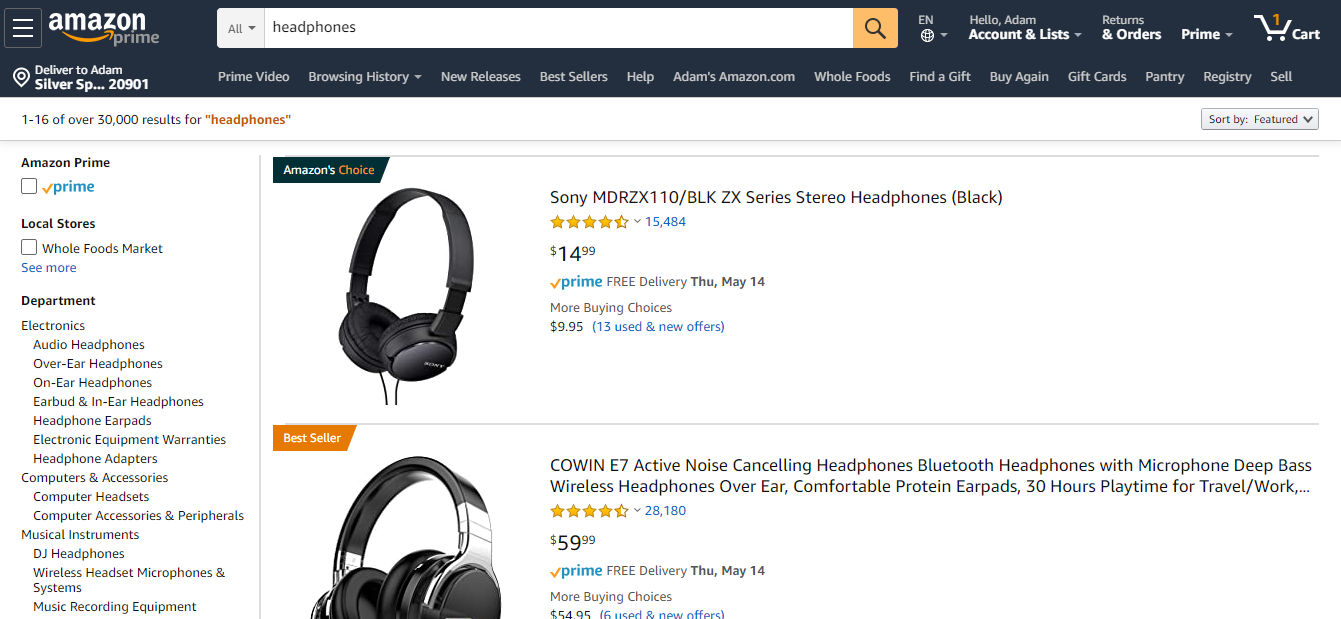Enable the Prime filter checkbox

pyautogui.click(x=29, y=186)
